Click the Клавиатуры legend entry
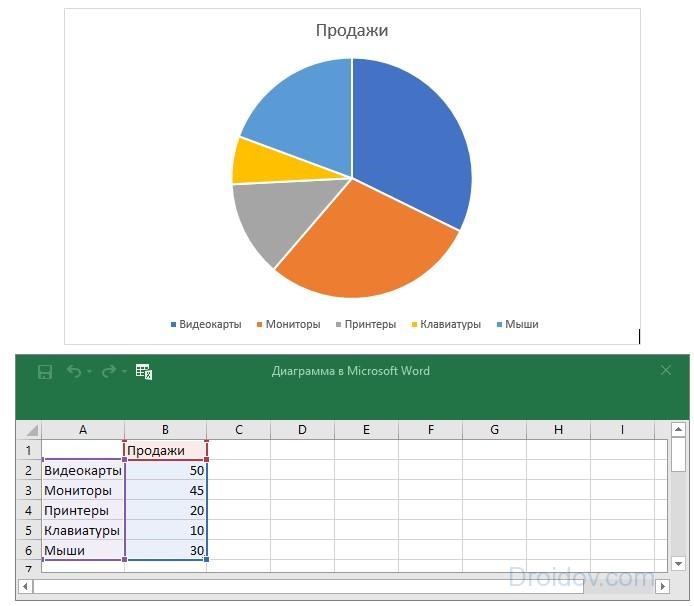Image resolution: width=694 pixels, height=606 pixels. 446,324
